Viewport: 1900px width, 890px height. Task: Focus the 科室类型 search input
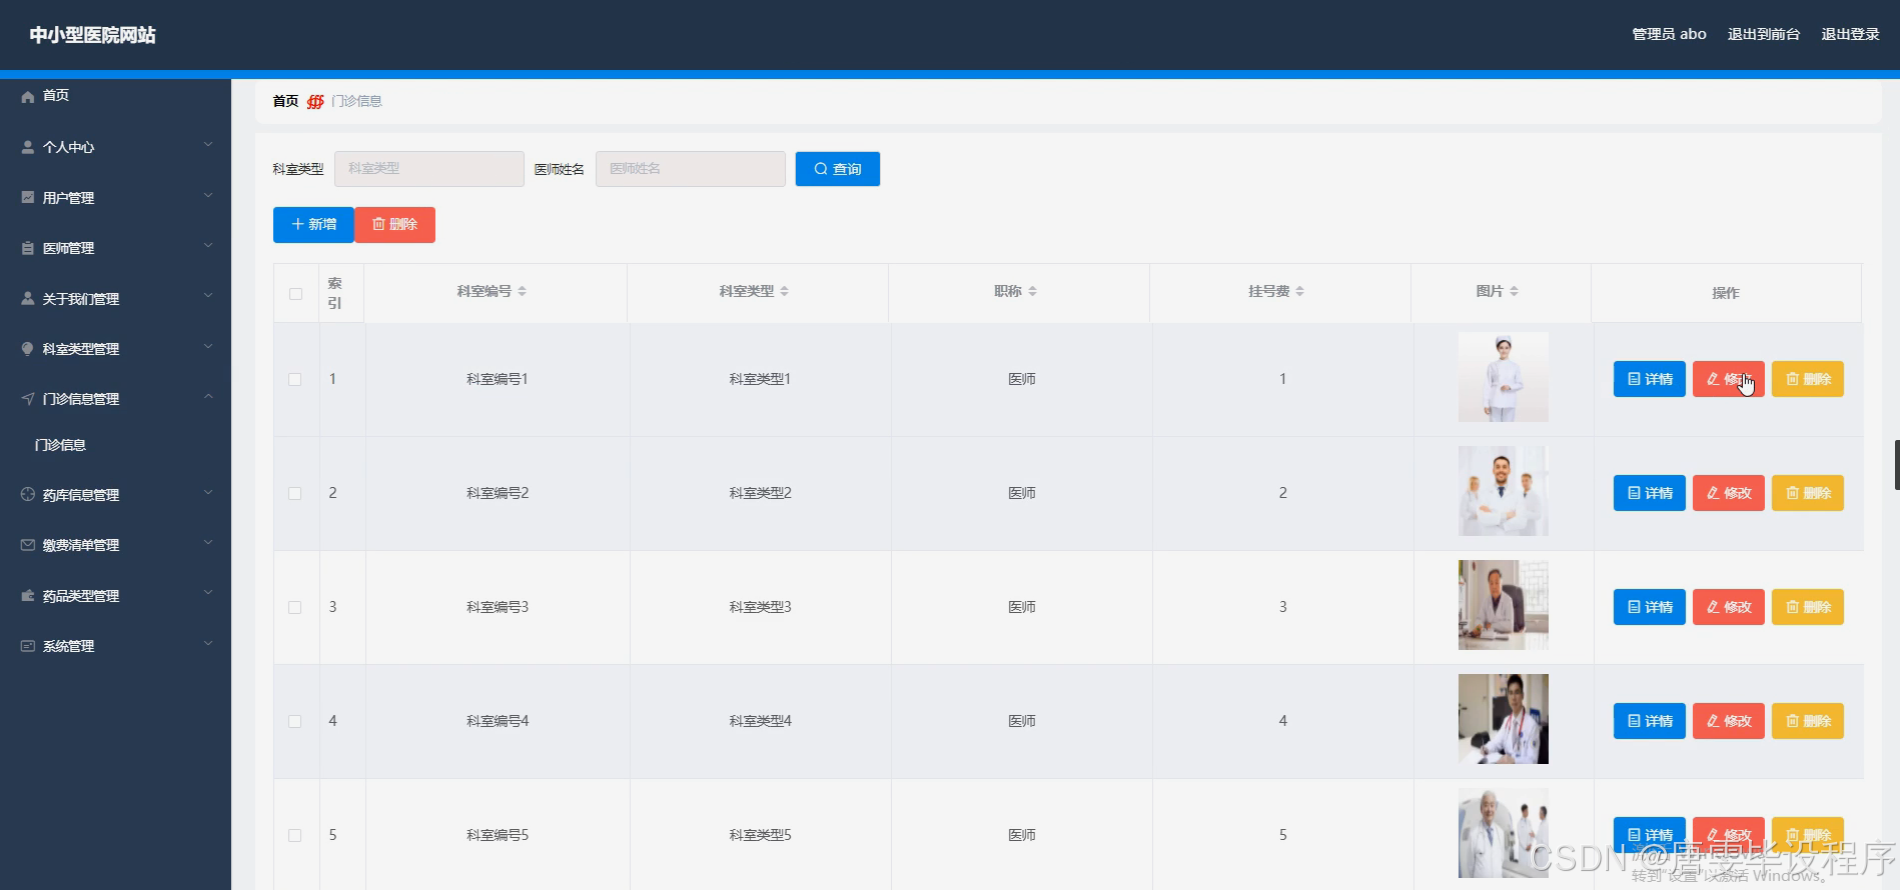[x=429, y=169]
